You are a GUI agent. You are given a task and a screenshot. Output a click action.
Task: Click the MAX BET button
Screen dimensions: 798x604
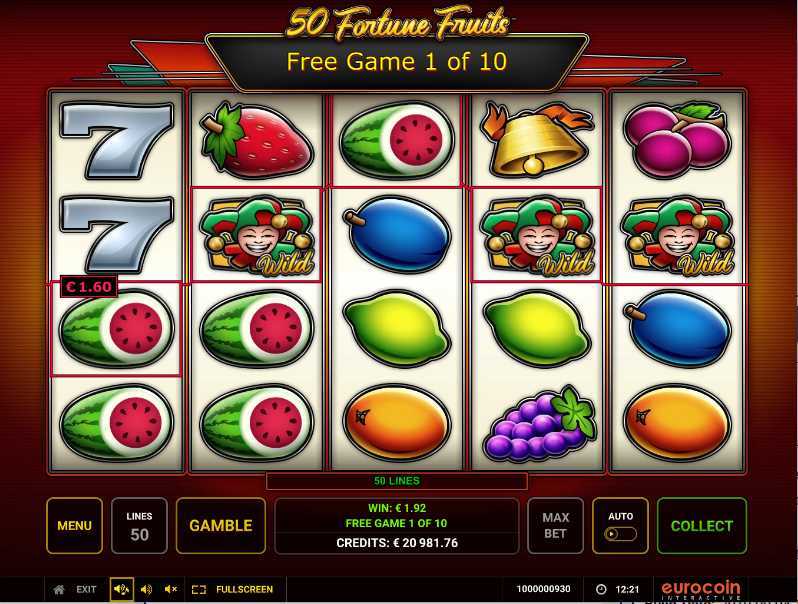click(555, 526)
